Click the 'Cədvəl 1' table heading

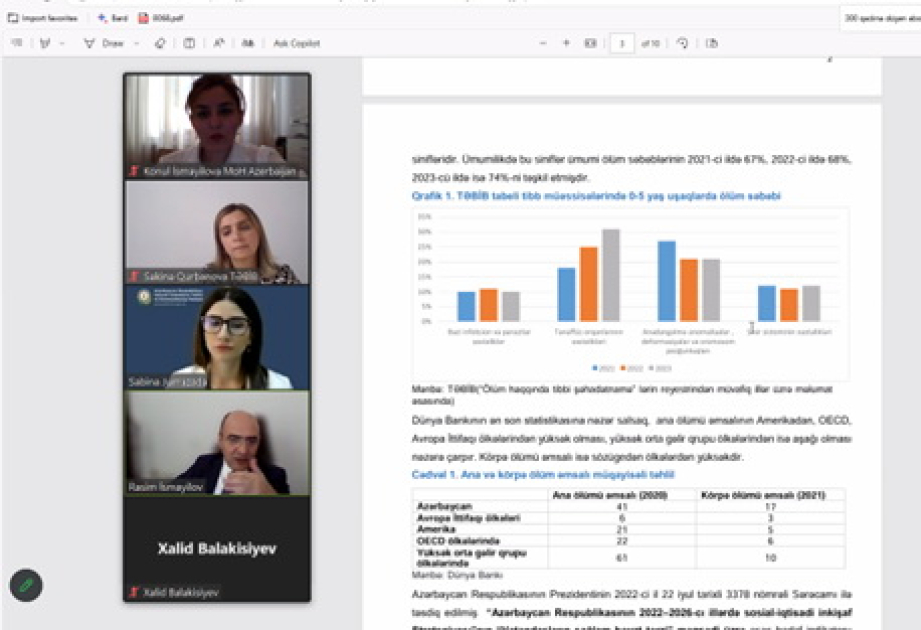[543, 474]
